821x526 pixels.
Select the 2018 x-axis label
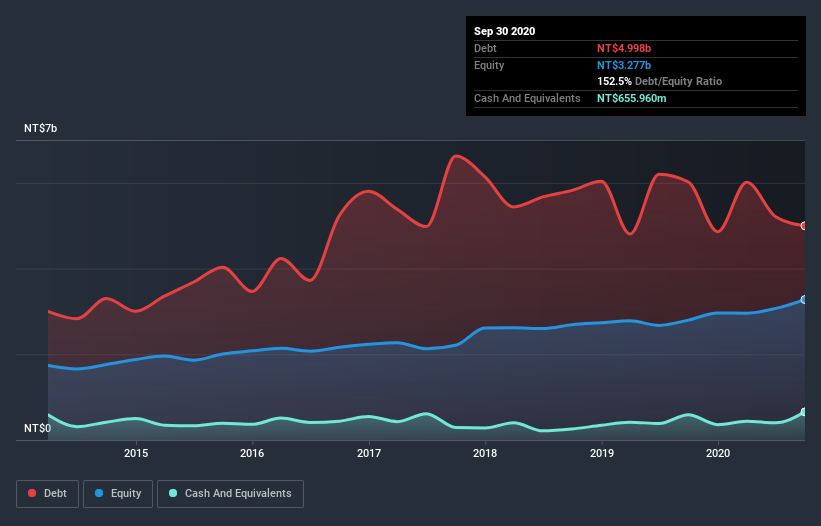[485, 453]
